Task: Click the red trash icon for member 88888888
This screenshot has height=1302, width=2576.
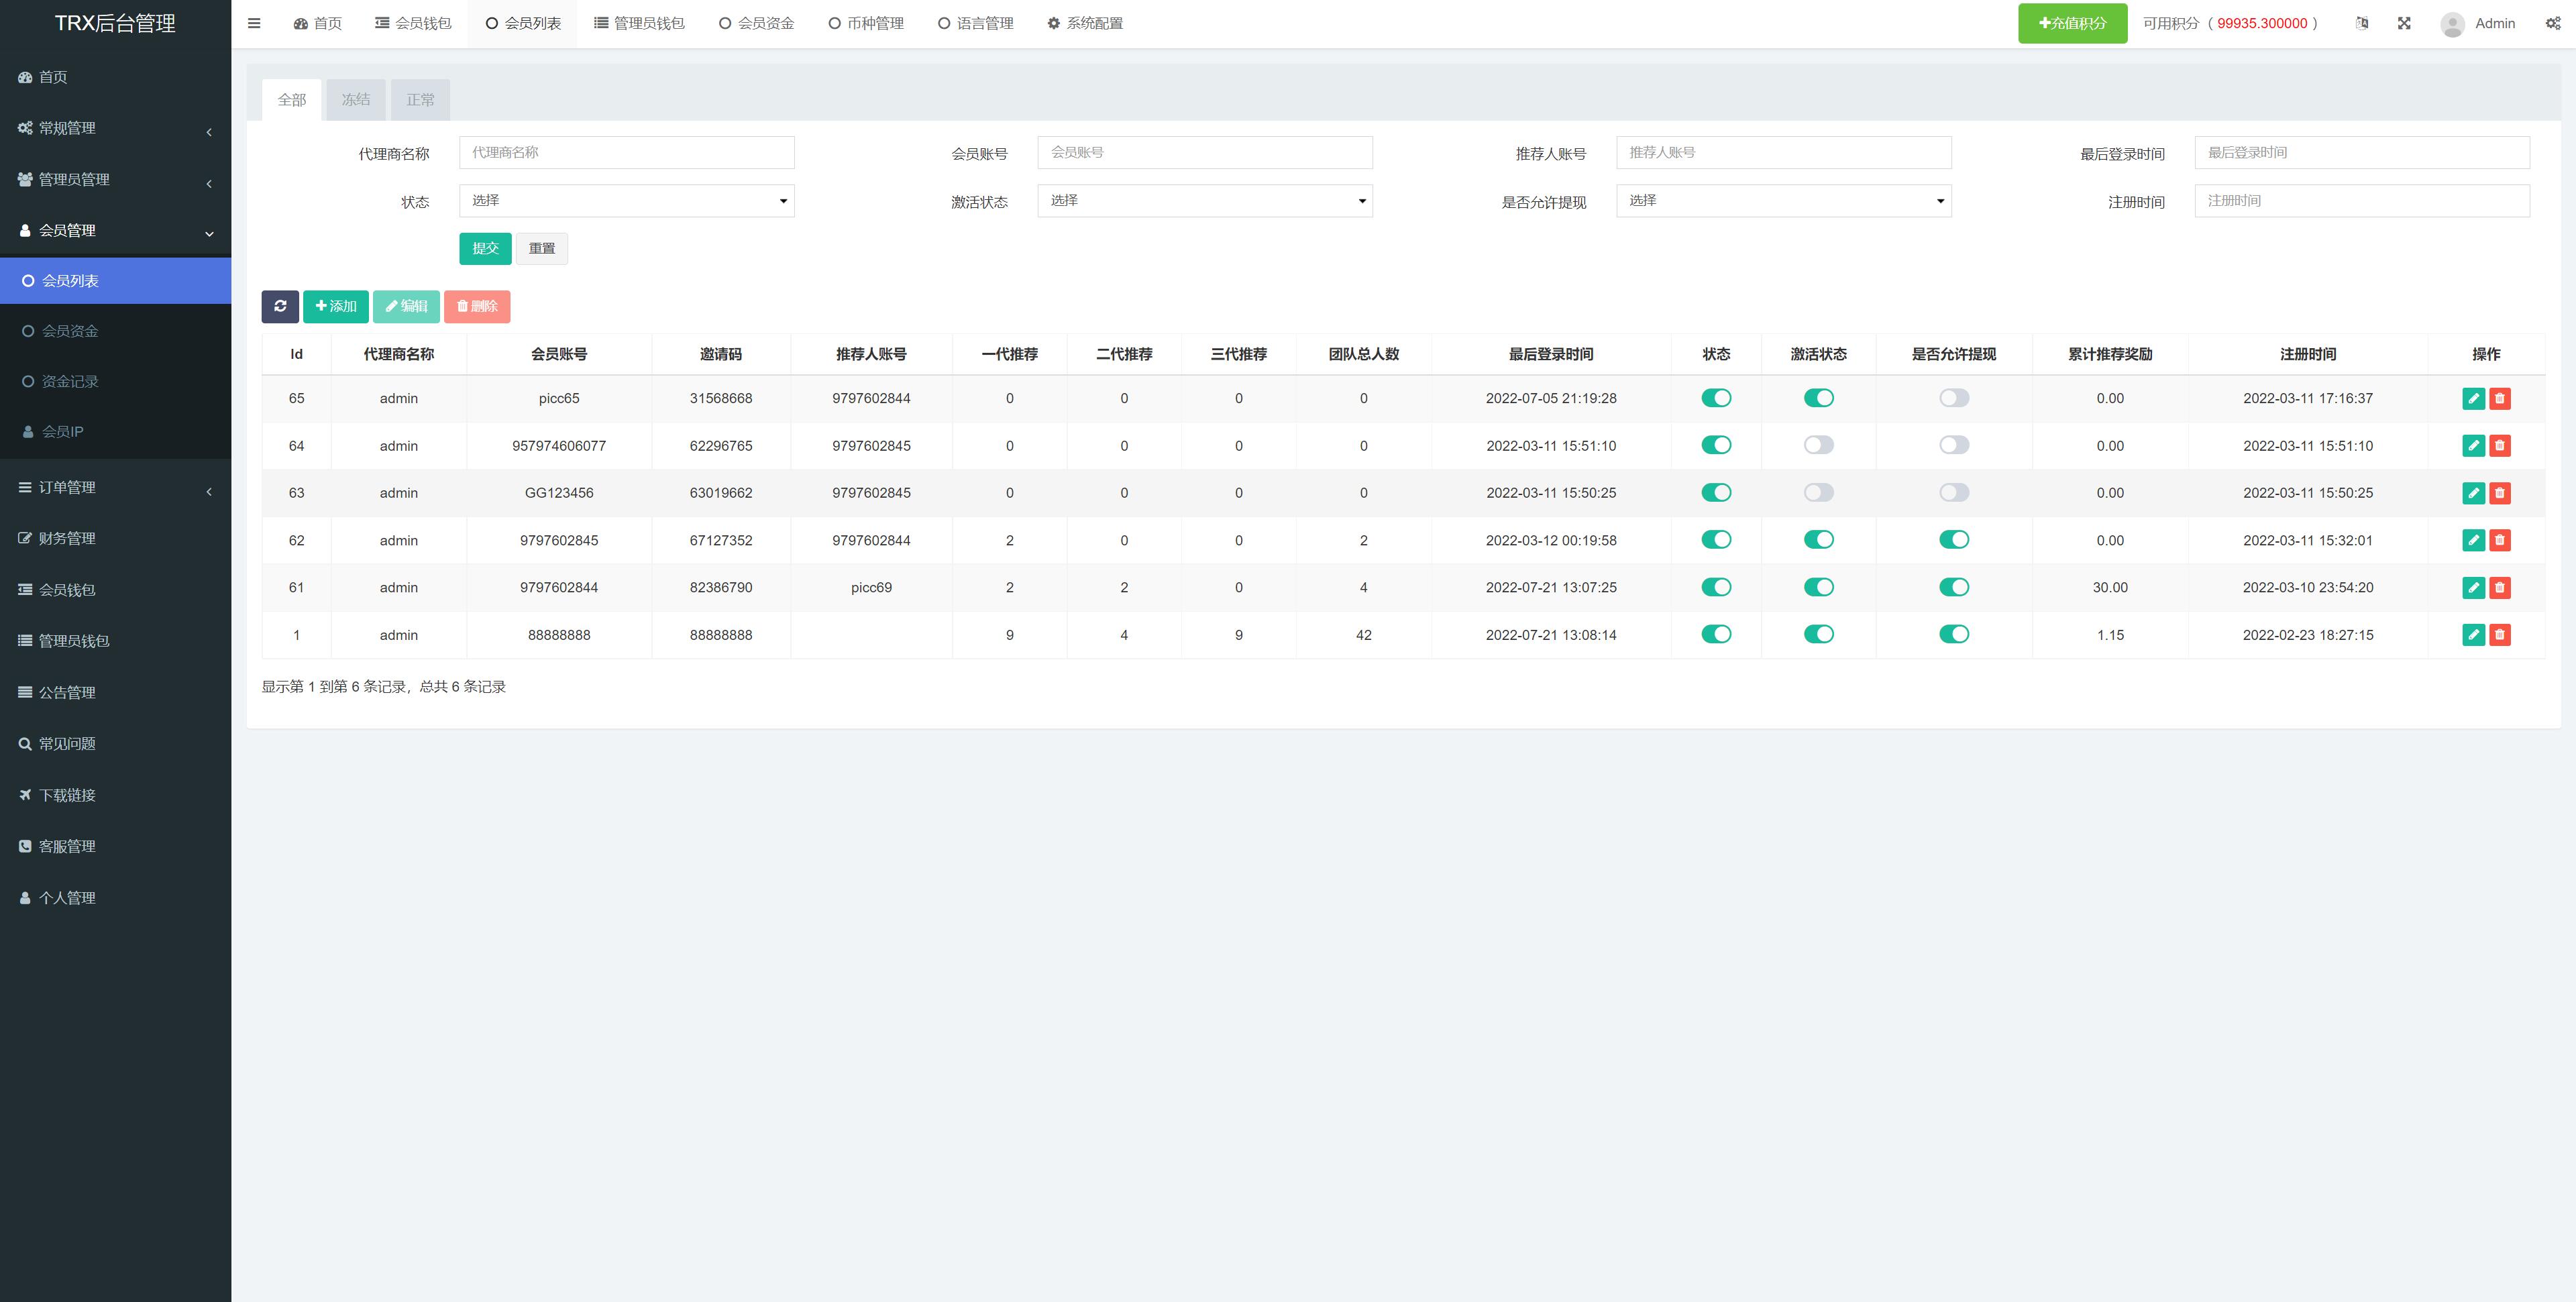Action: 2500,635
